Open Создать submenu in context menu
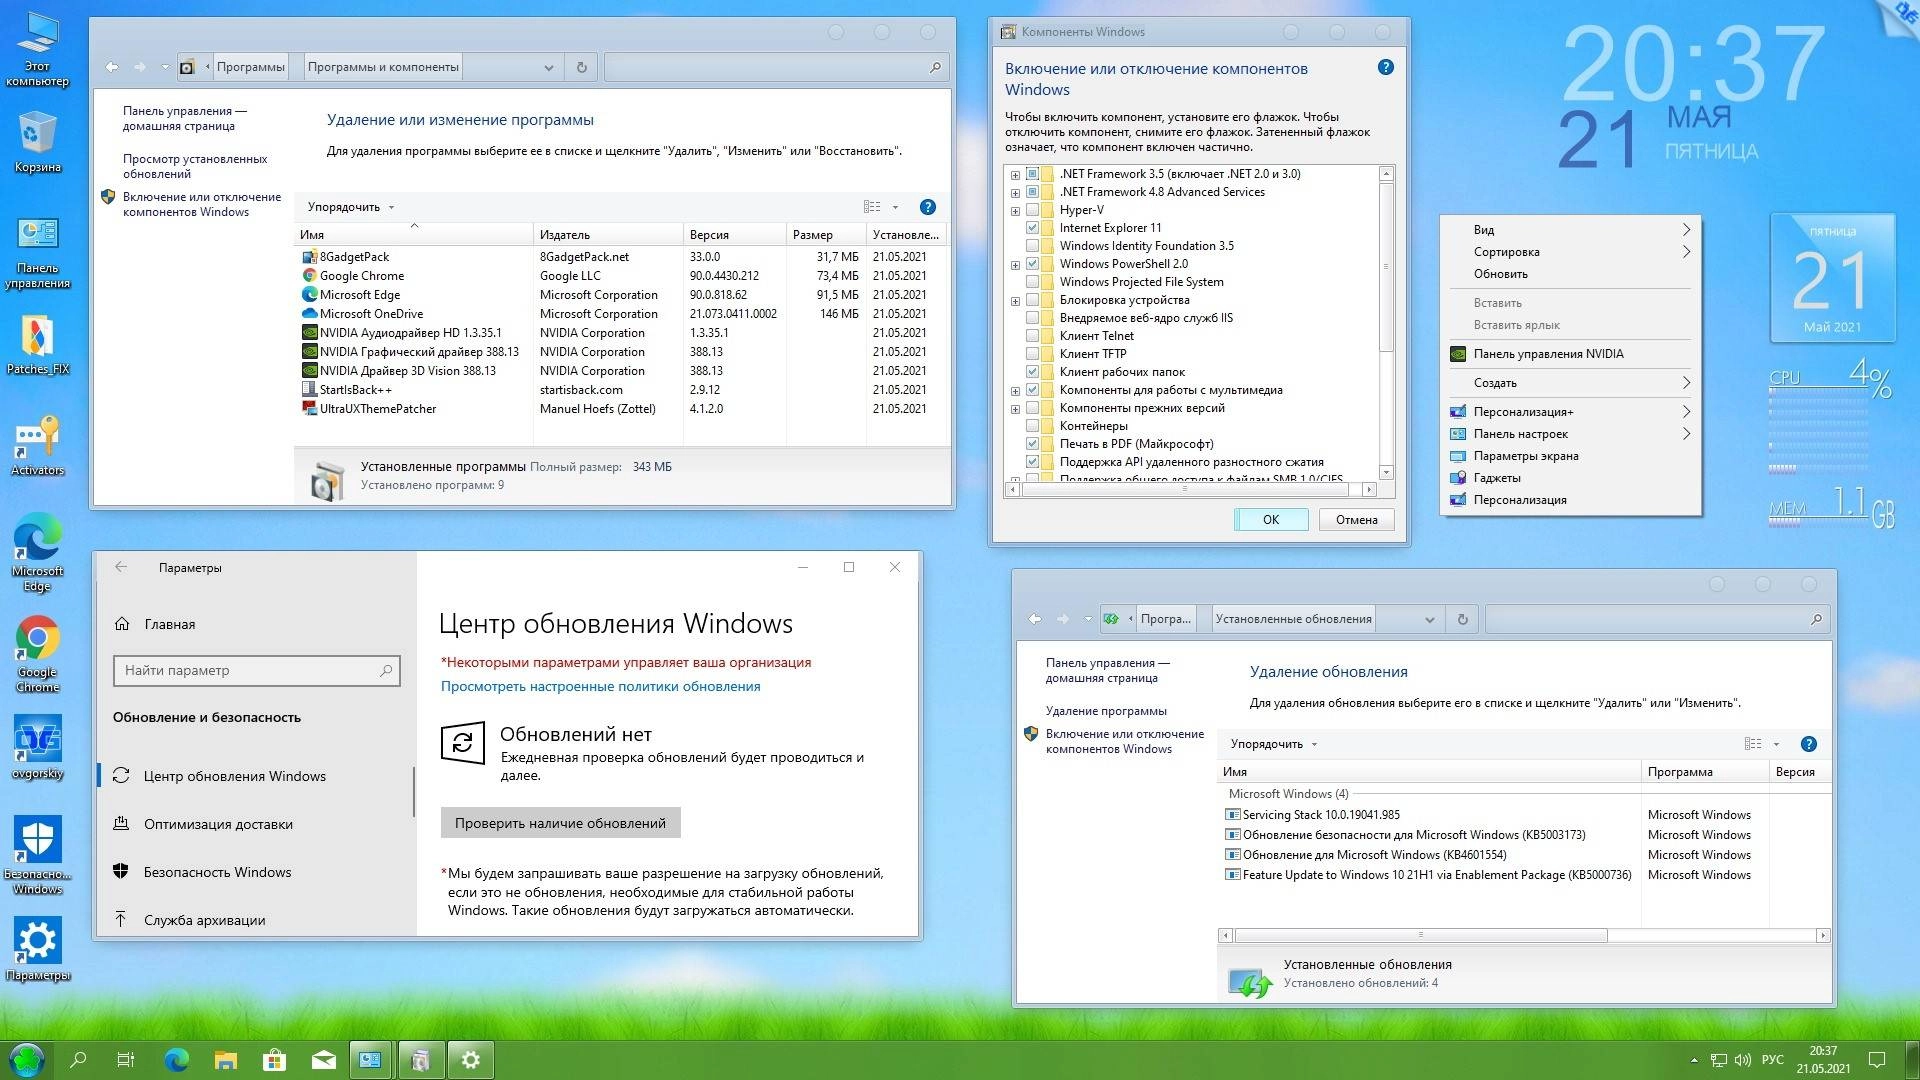 [x=1571, y=383]
